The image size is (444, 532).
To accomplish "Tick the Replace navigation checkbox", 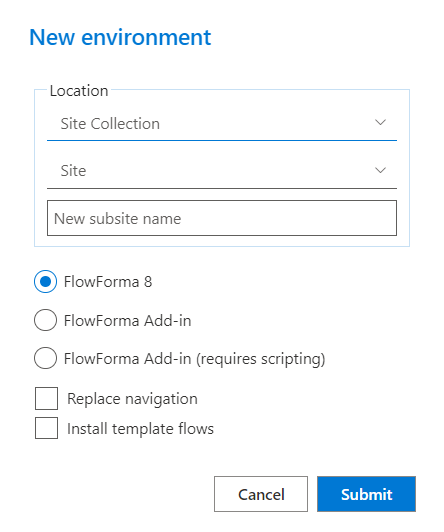I will (46, 399).
